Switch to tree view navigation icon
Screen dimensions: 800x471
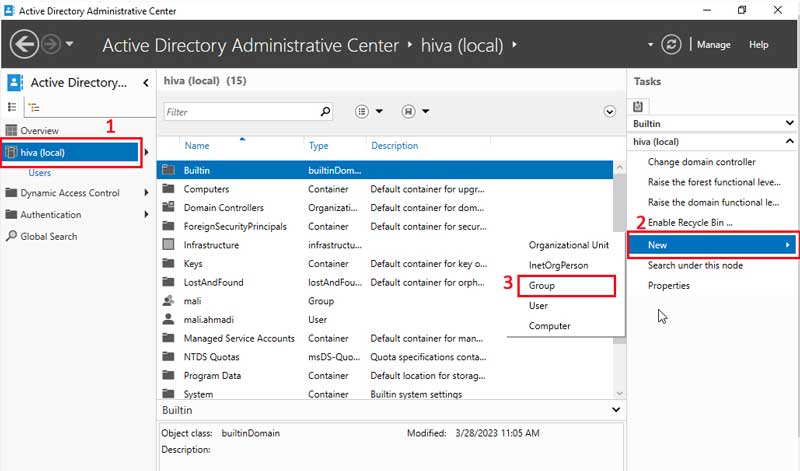(34, 107)
